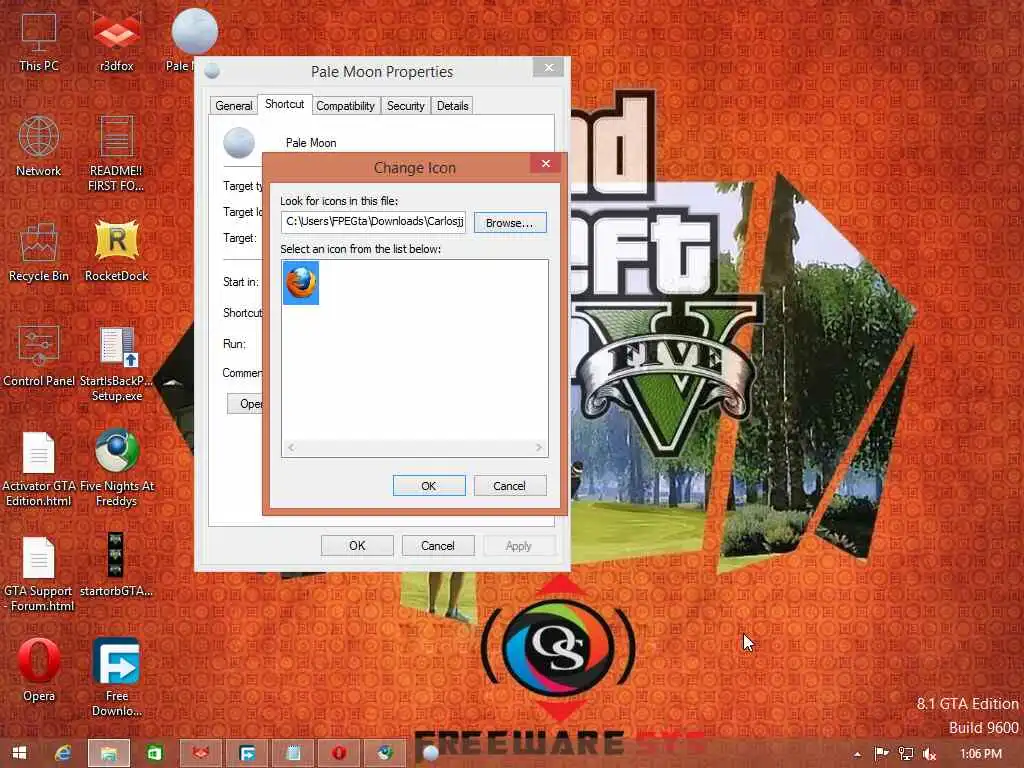The width and height of the screenshot is (1024, 768).
Task: Click the Pale Moon icon in Properties header
Action: point(239,142)
